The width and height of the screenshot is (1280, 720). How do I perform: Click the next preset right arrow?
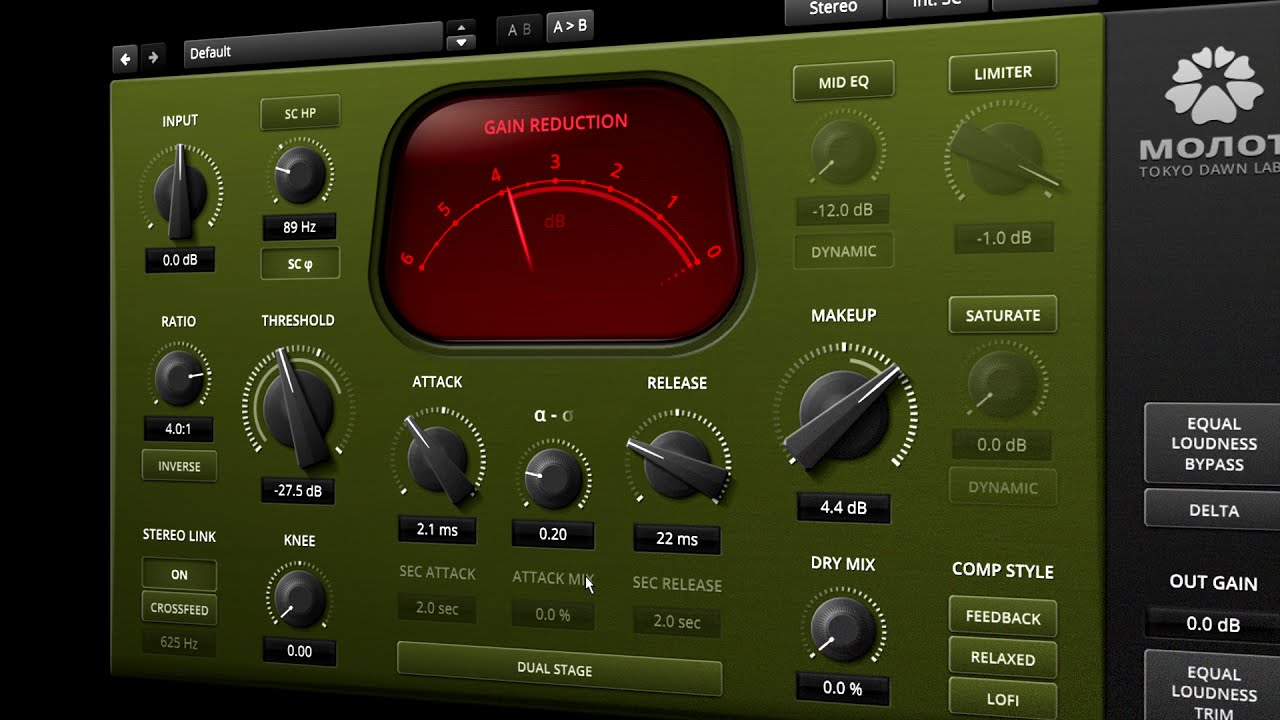tap(153, 59)
